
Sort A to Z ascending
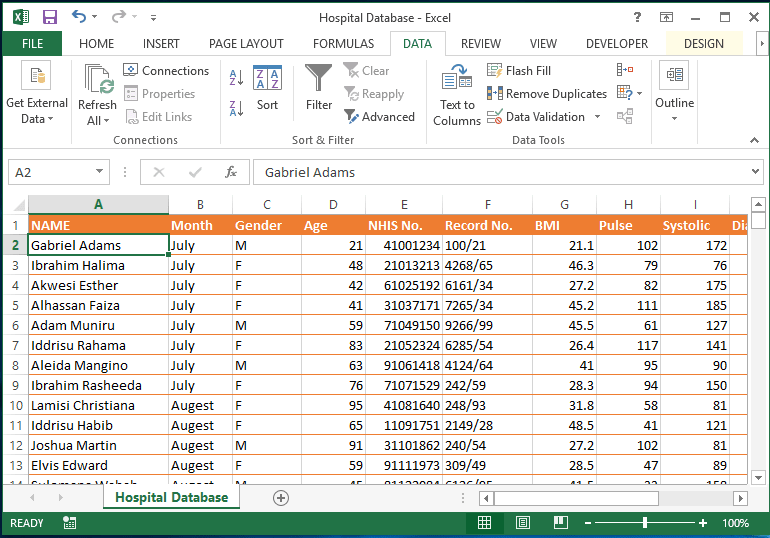click(x=236, y=78)
